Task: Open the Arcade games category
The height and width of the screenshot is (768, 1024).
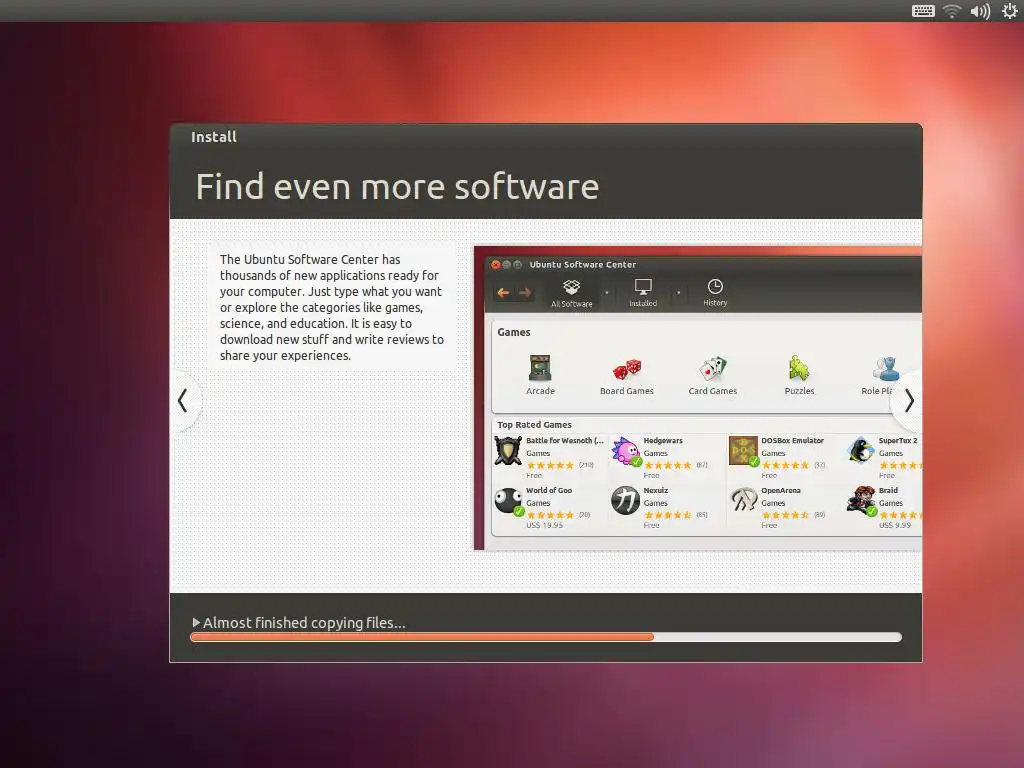Action: (x=540, y=375)
